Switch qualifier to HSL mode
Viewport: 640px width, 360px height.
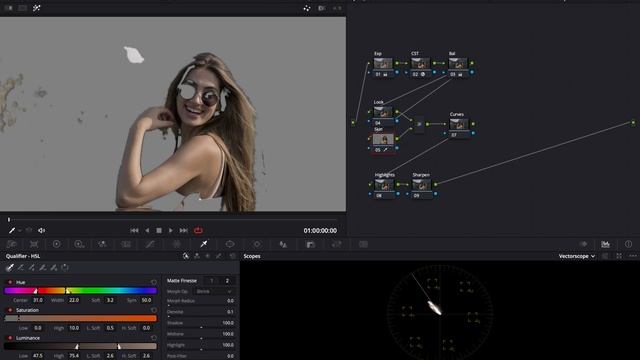(186, 256)
